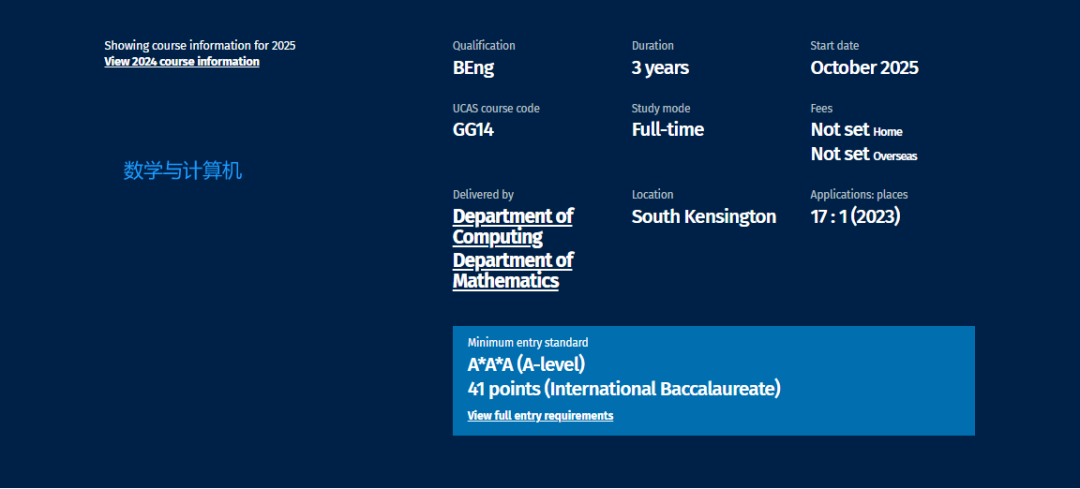
Task: Click the GG14 UCAS course code
Action: click(473, 130)
